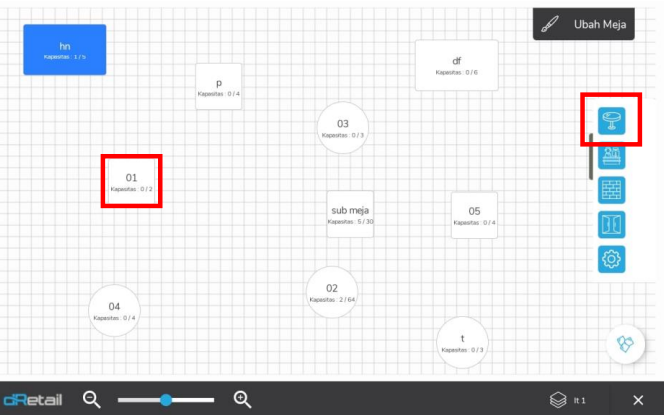Select the blue table hn
Viewport: 664px width, 415px height.
(x=65, y=50)
